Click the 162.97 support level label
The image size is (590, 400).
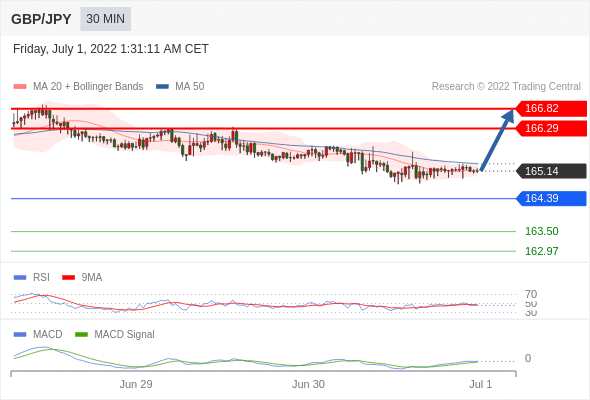pyautogui.click(x=541, y=251)
